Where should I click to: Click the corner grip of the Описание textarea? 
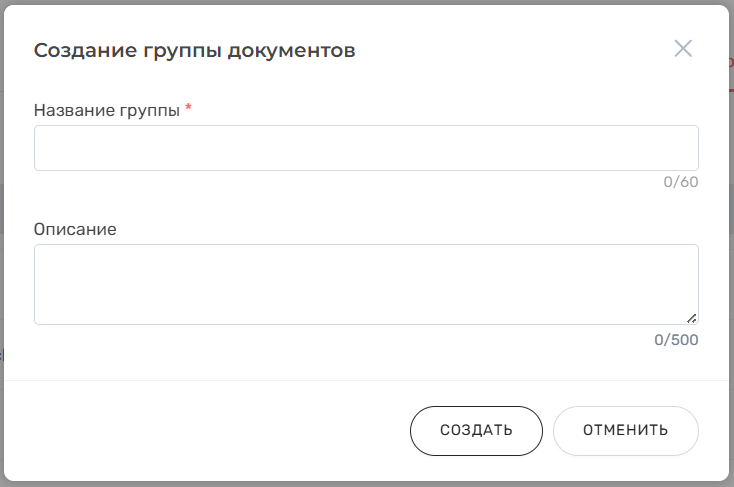point(692,318)
